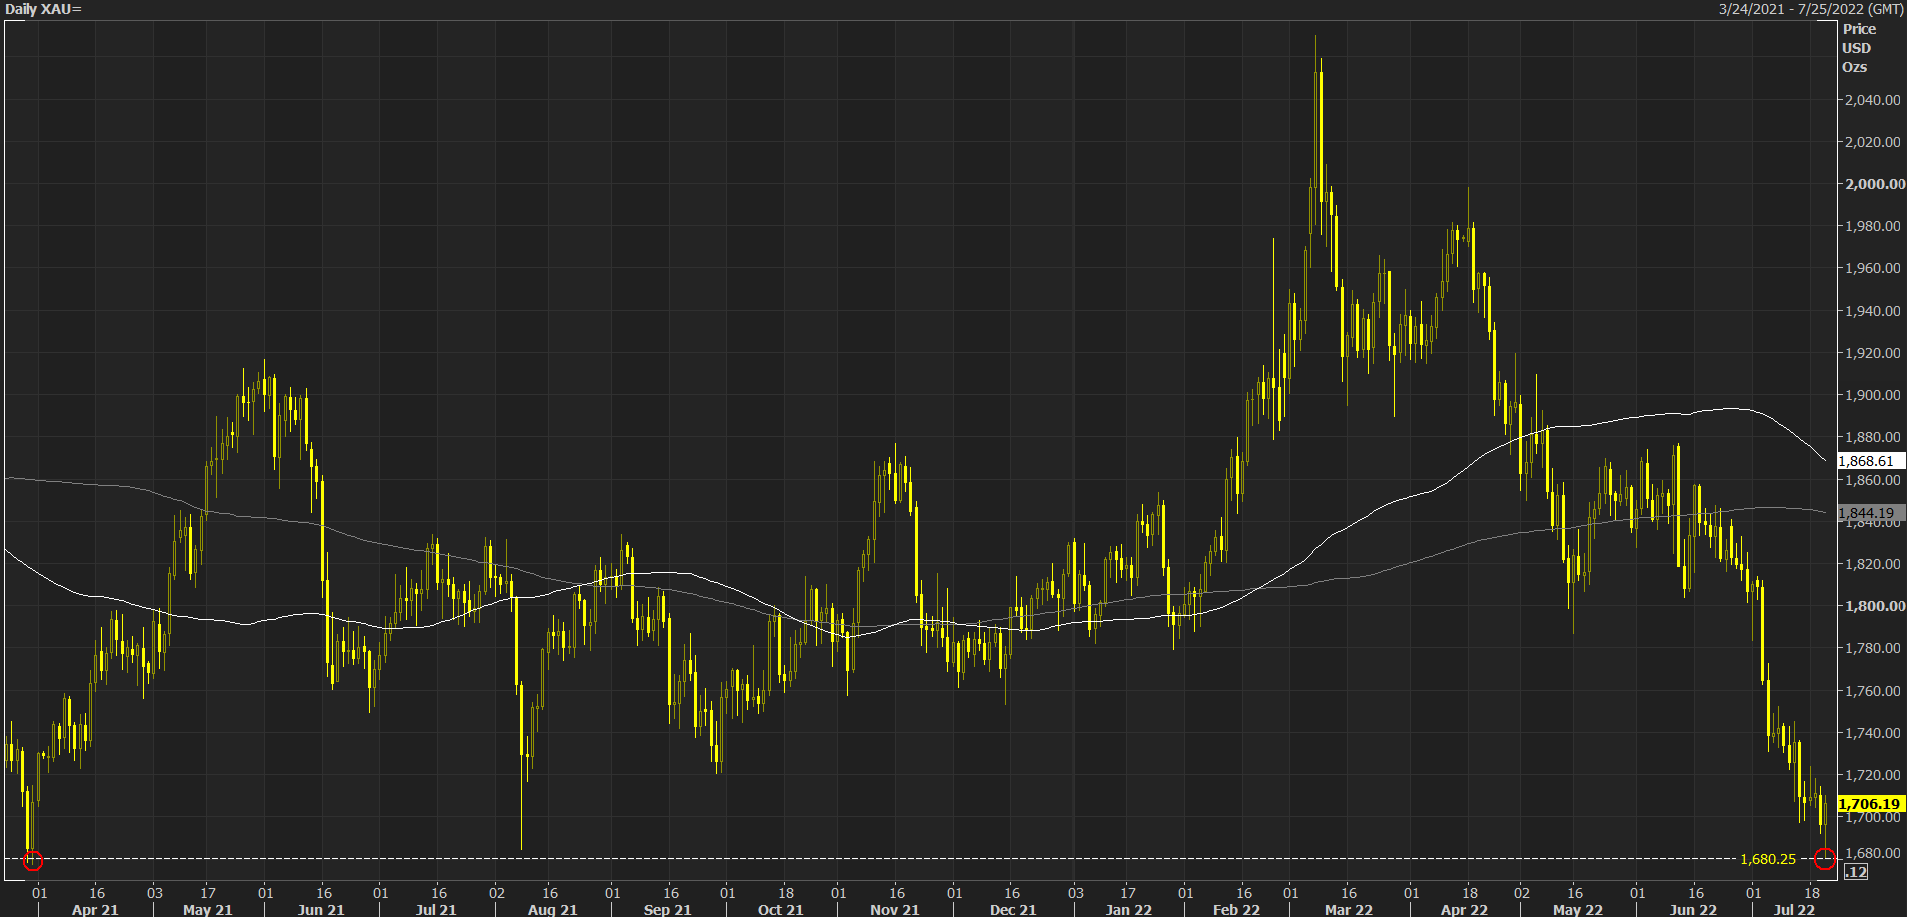The height and width of the screenshot is (917, 1907).
Task: Click the 3/24/2021 - 7/25/2022 date range label
Action: (x=1811, y=9)
